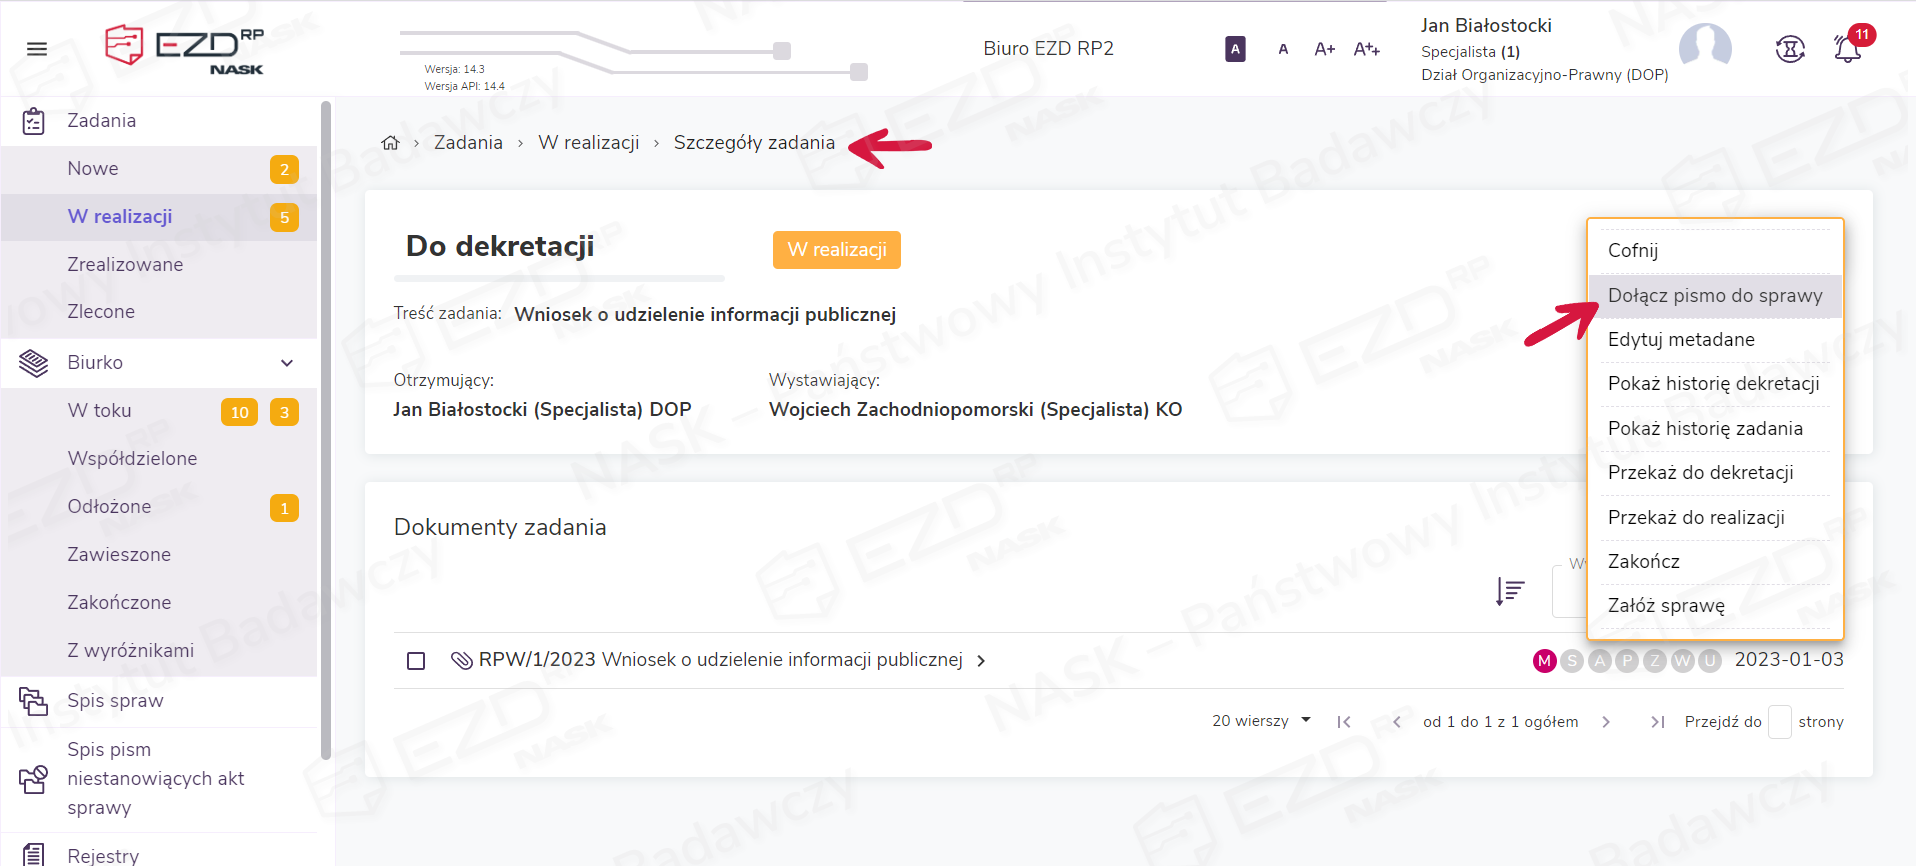Select Dołącz pismo do sprawy menu item
The image size is (1916, 866).
click(x=1714, y=296)
